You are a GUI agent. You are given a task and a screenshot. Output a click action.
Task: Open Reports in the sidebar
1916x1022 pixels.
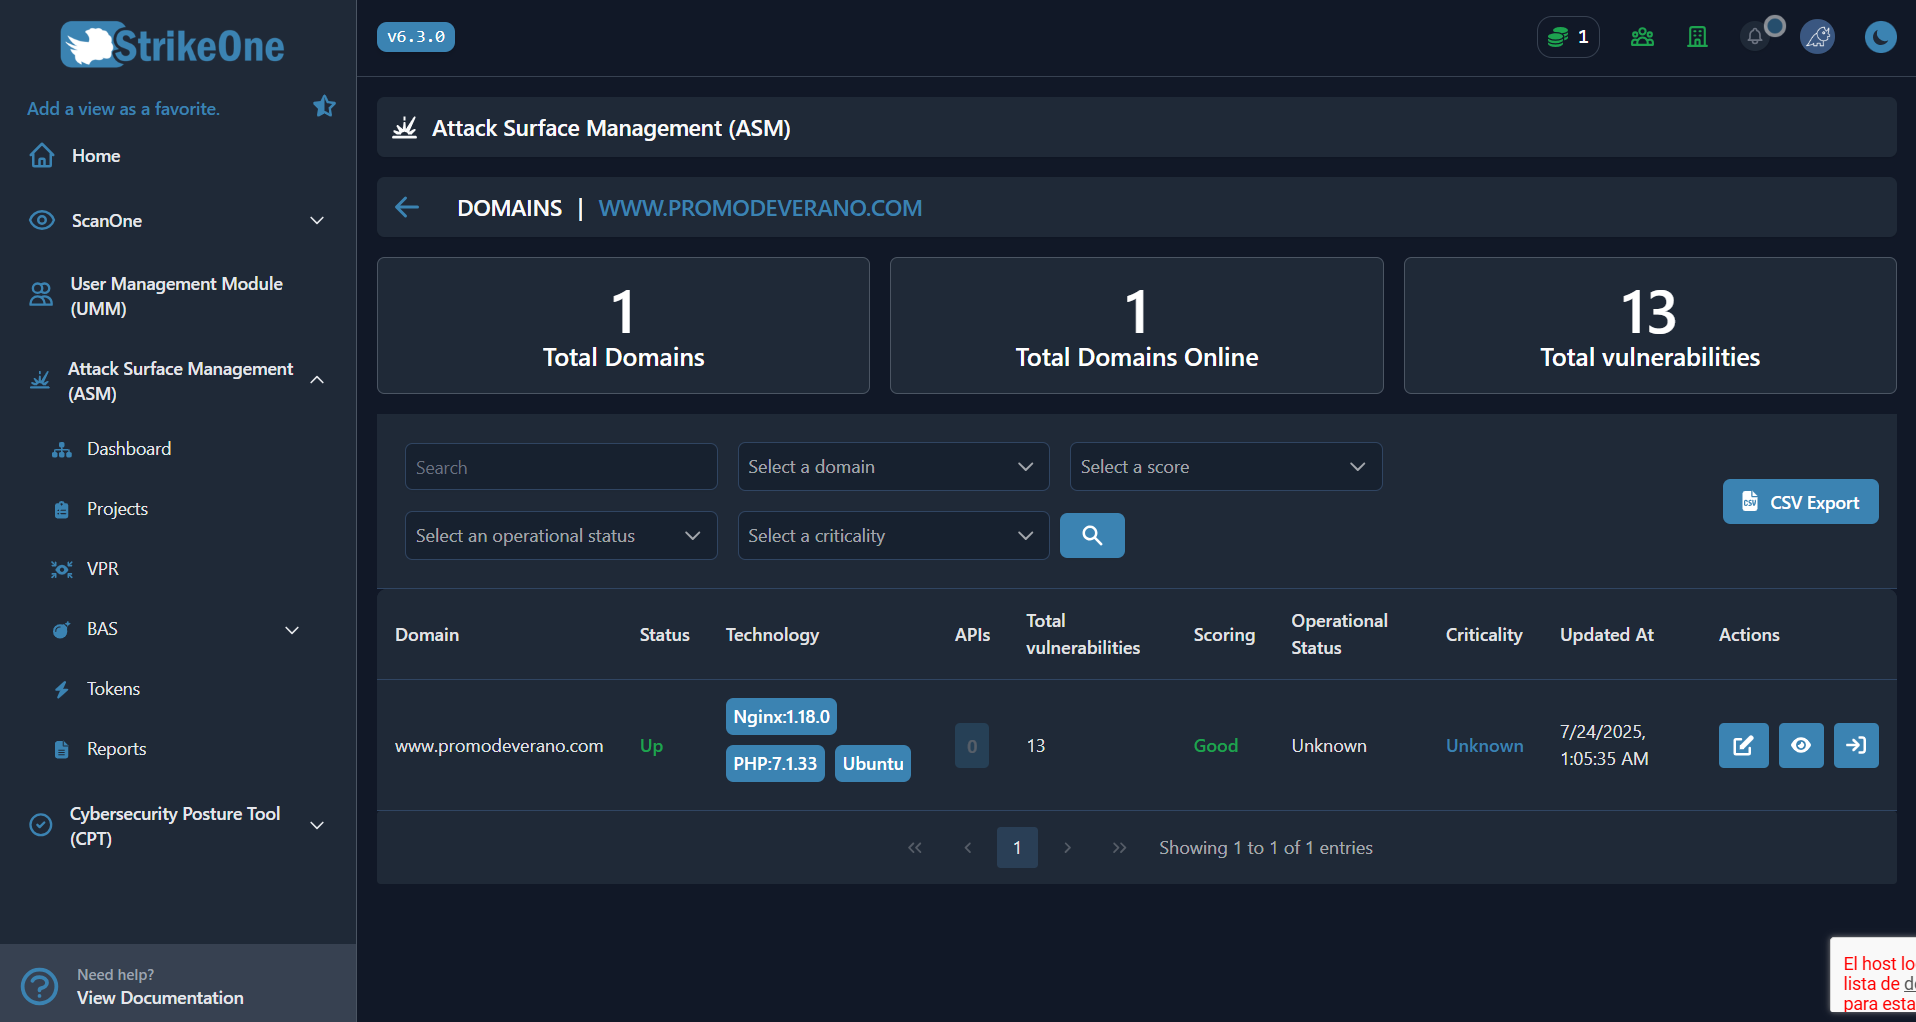click(116, 749)
